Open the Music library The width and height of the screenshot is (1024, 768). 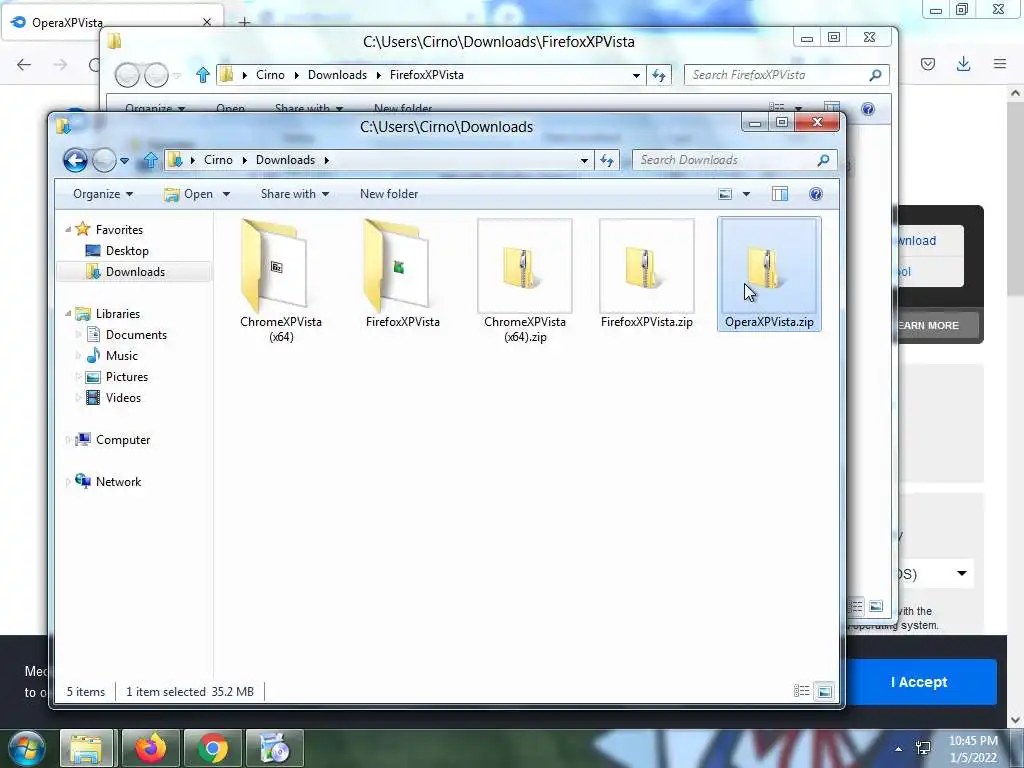(121, 355)
